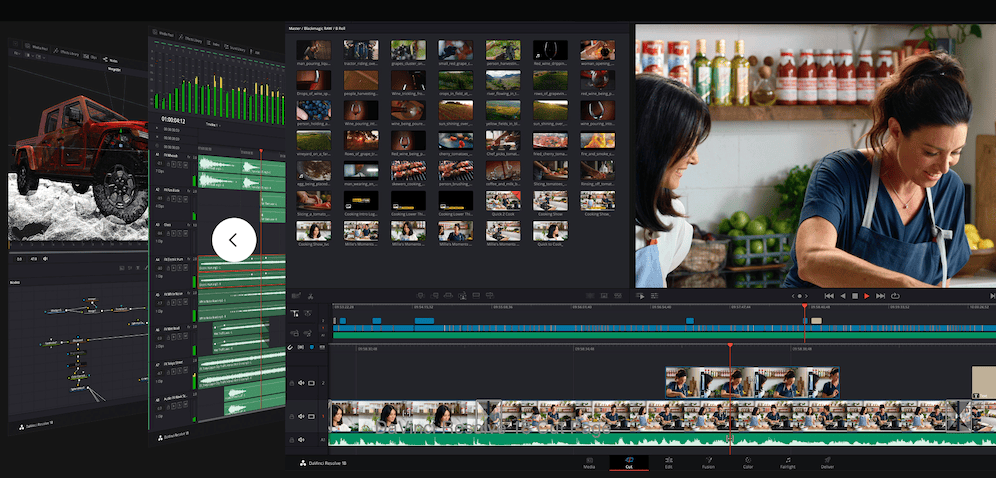Switch to the Edit page tab
This screenshot has height=478, width=996.
pyautogui.click(x=668, y=462)
